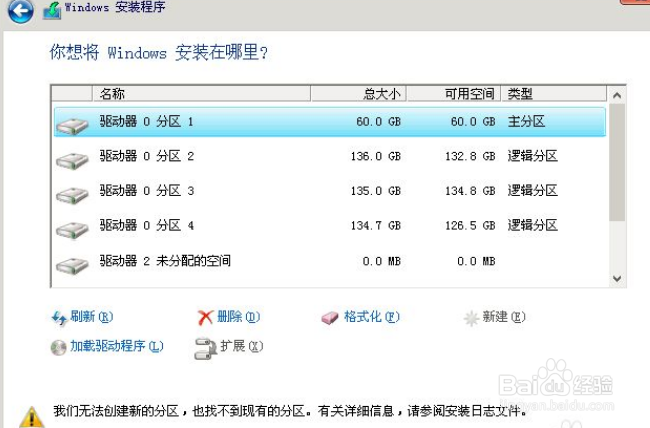Screen dimensions: 650x428
Task: Click the refresh arrows icon beside 刷新
Action: pyautogui.click(x=59, y=318)
